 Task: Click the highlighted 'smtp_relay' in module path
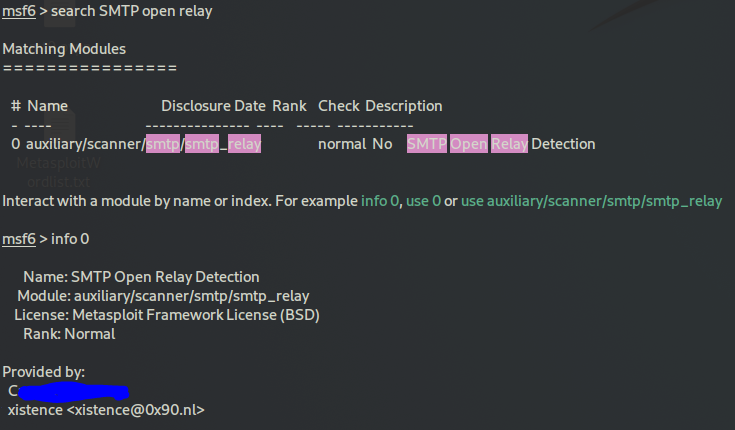(223, 144)
